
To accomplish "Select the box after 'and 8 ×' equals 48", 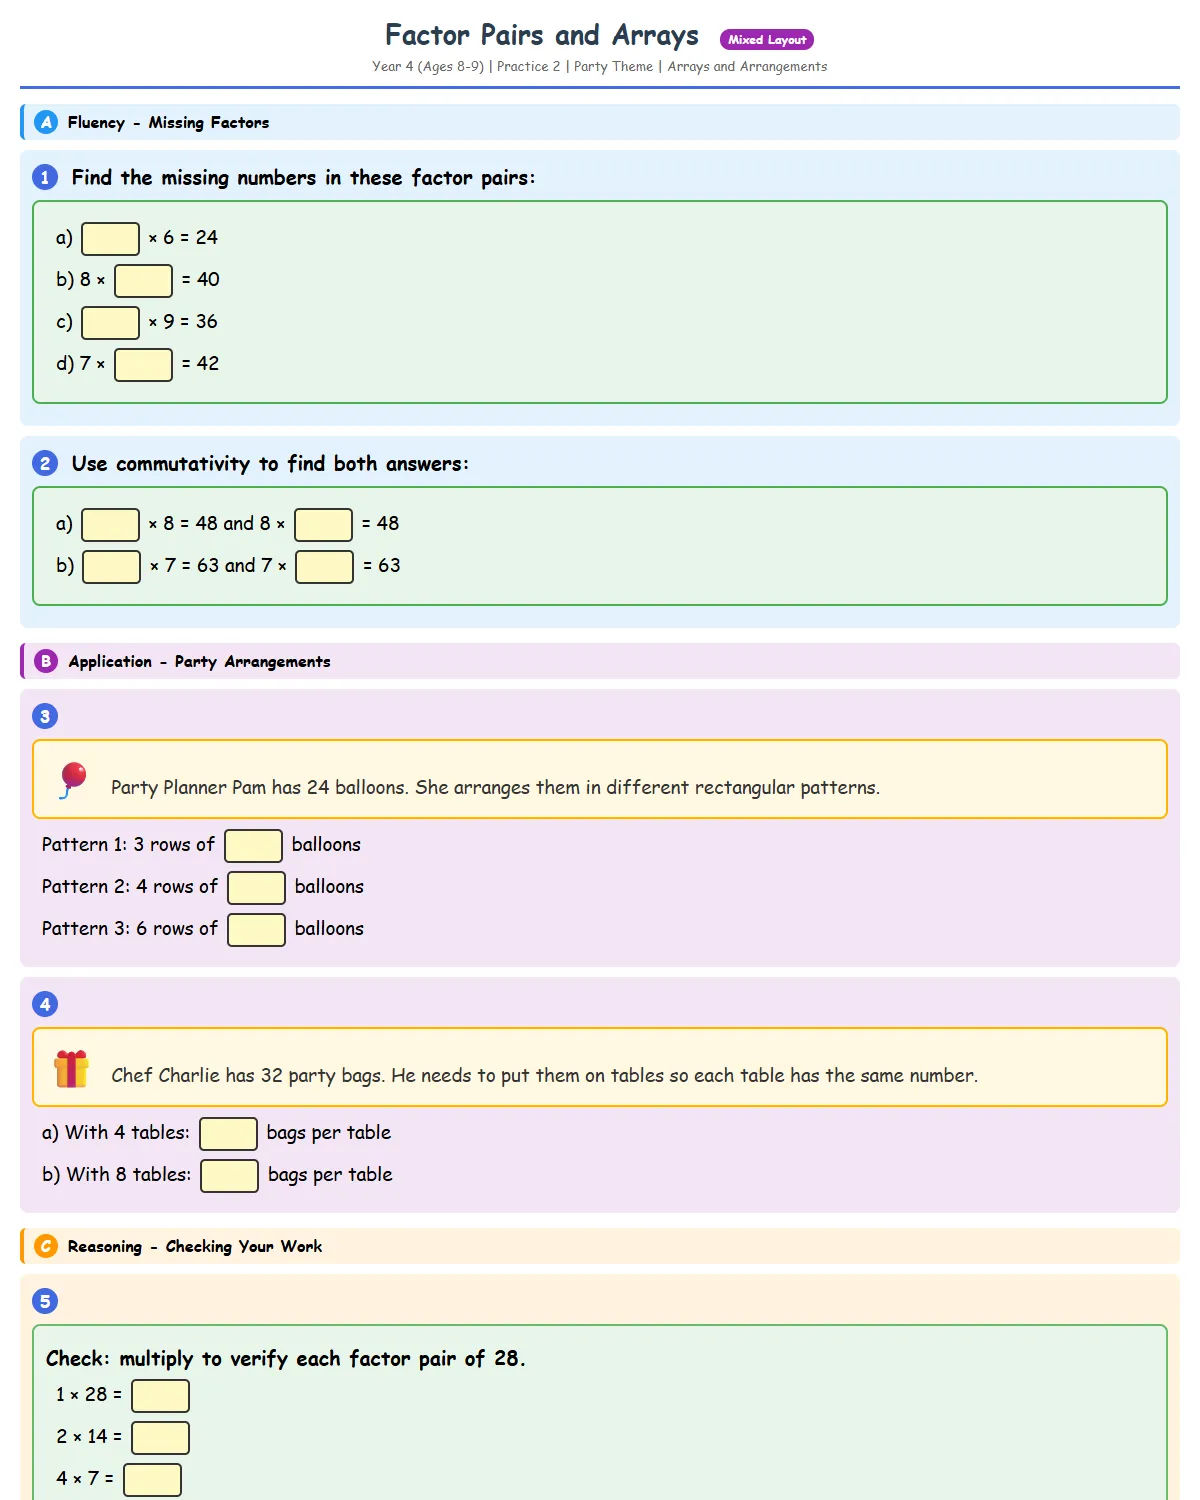I will pos(323,525).
